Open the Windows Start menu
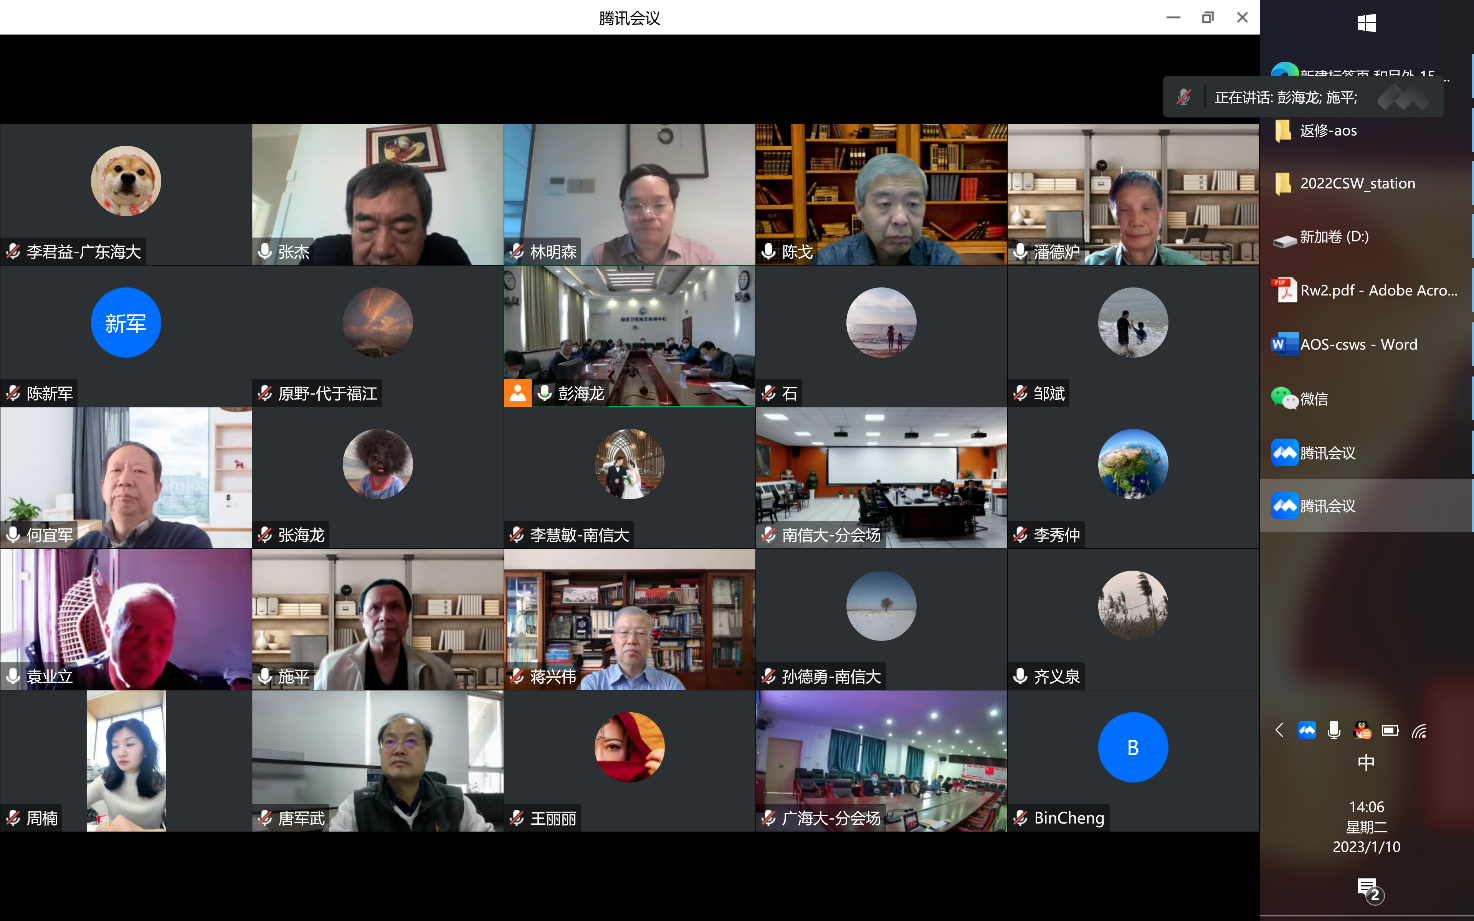The image size is (1474, 921). click(x=1367, y=23)
